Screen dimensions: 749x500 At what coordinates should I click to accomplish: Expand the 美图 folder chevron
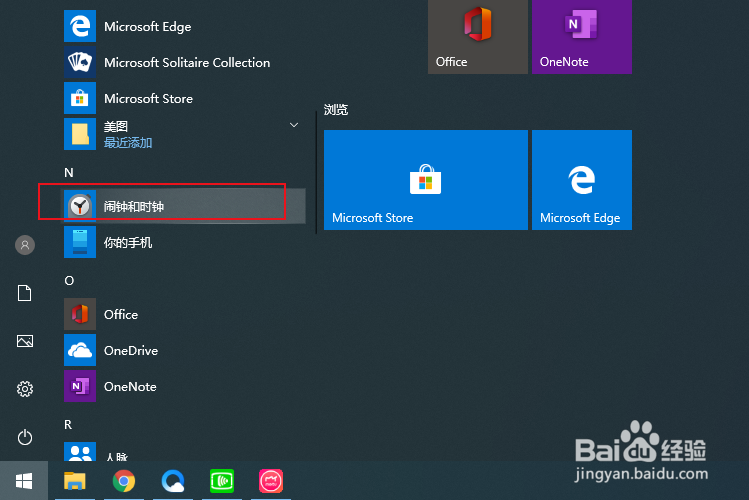[x=294, y=125]
